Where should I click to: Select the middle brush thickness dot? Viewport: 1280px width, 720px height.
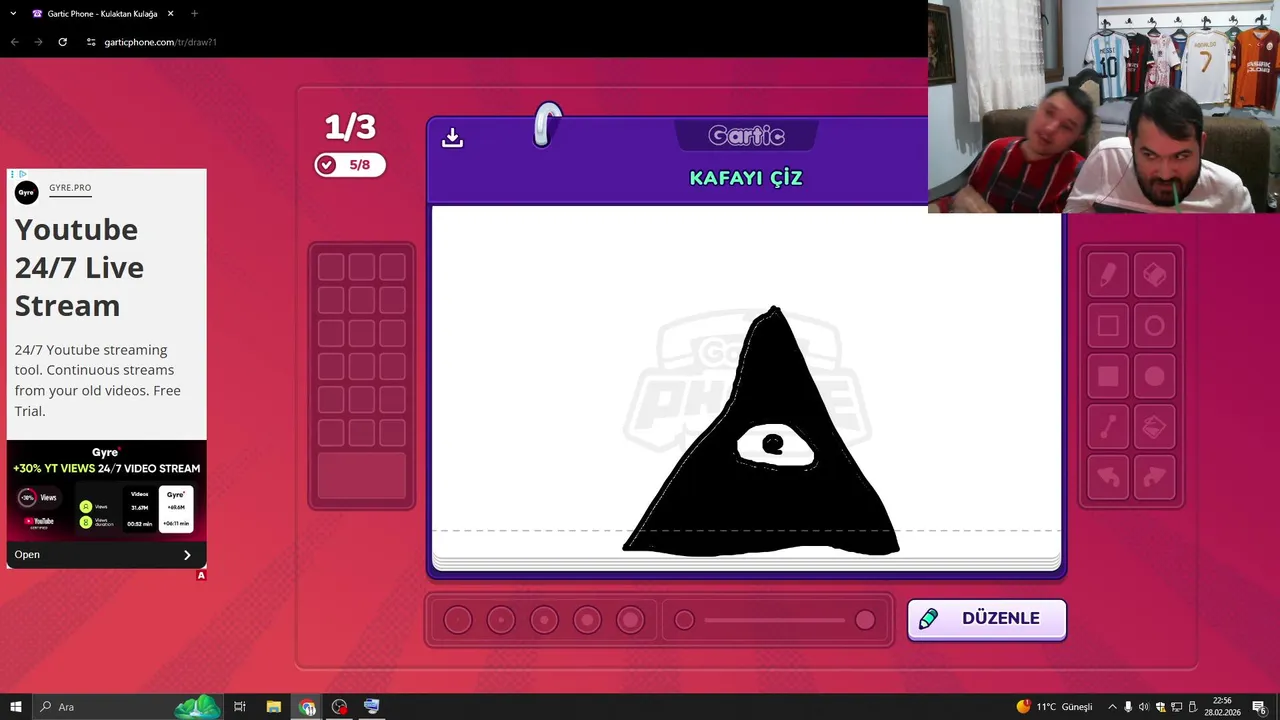coord(544,620)
